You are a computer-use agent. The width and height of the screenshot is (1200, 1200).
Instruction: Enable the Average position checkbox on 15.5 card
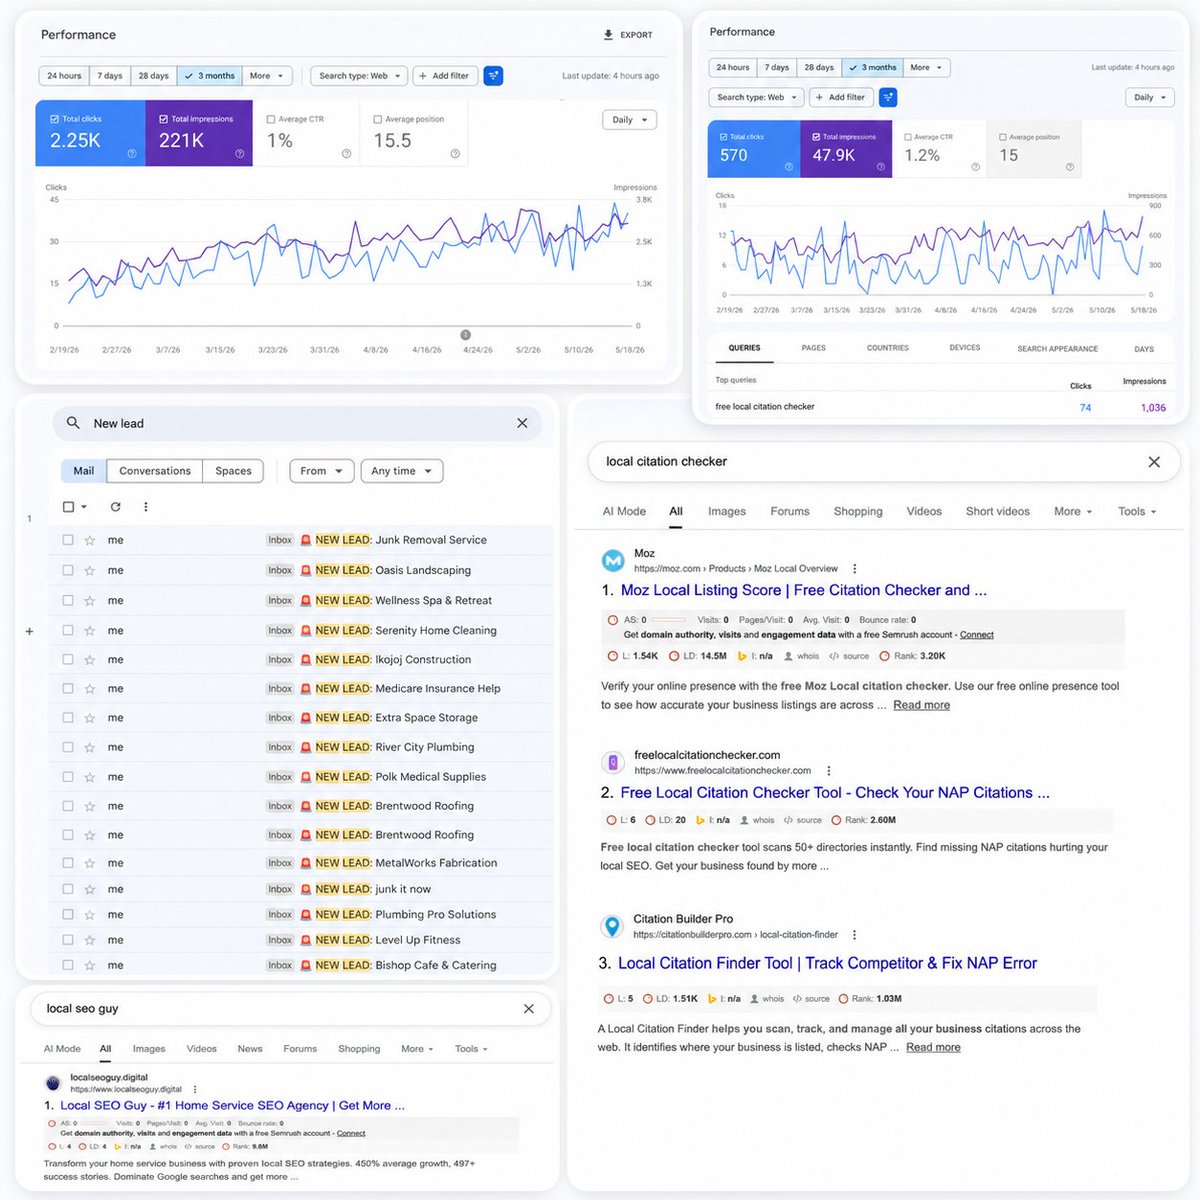377,119
